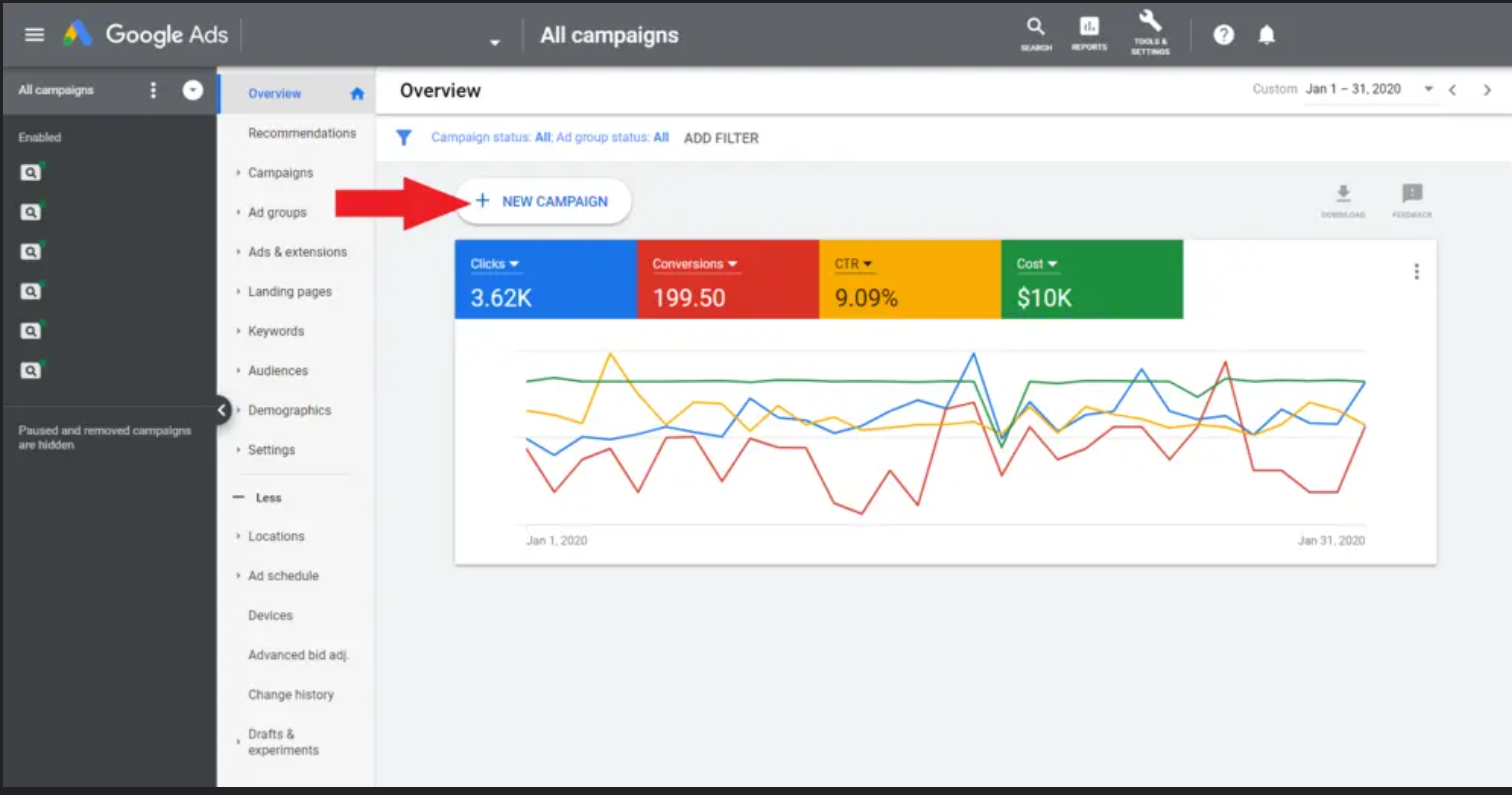
Task: Click the Feedback icon
Action: click(1412, 200)
